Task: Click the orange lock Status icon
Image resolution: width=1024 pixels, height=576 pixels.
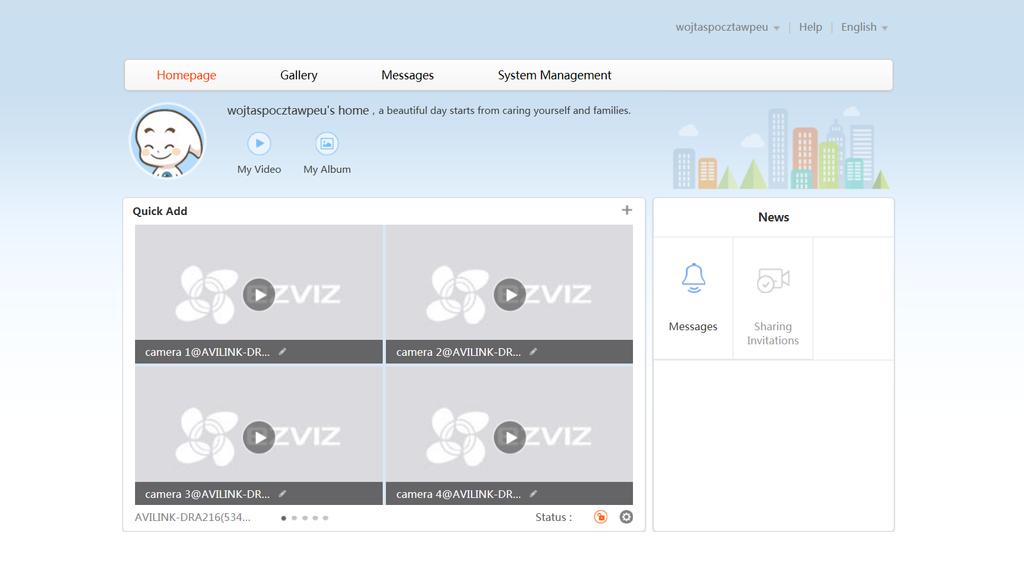Action: coord(601,517)
